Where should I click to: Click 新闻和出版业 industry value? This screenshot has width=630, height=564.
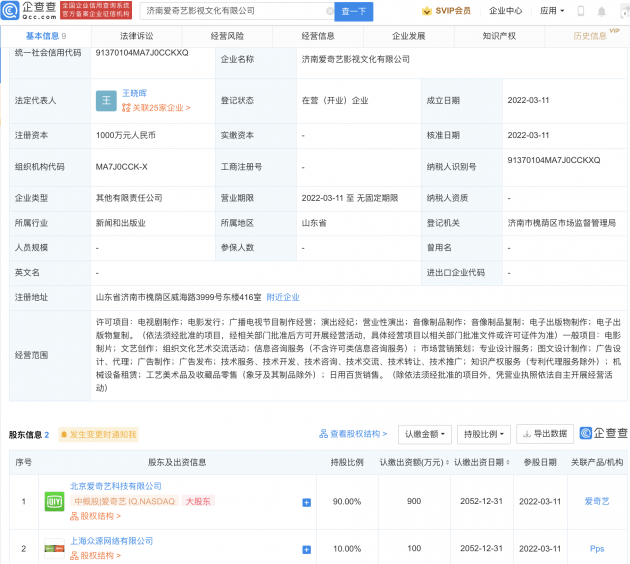121,223
